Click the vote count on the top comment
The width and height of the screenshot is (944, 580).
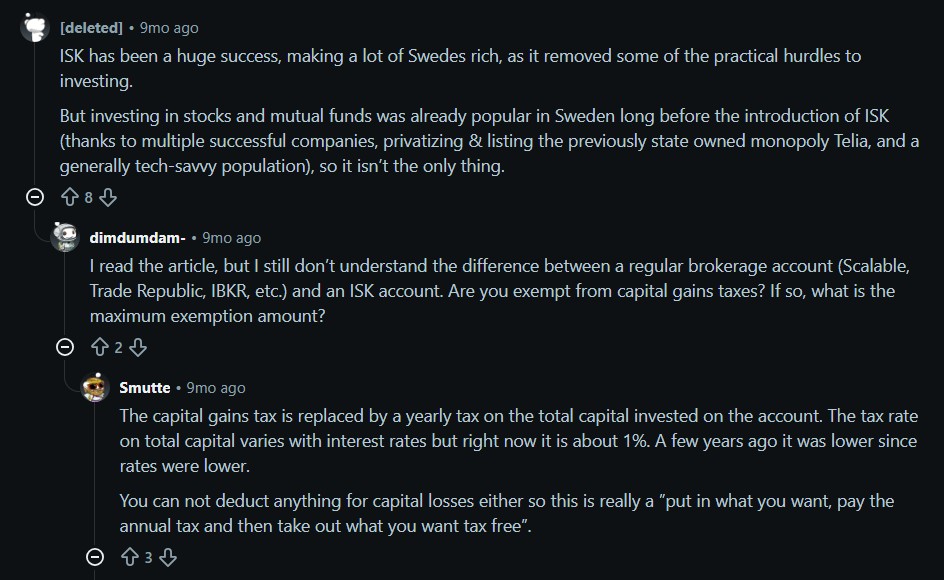(88, 197)
